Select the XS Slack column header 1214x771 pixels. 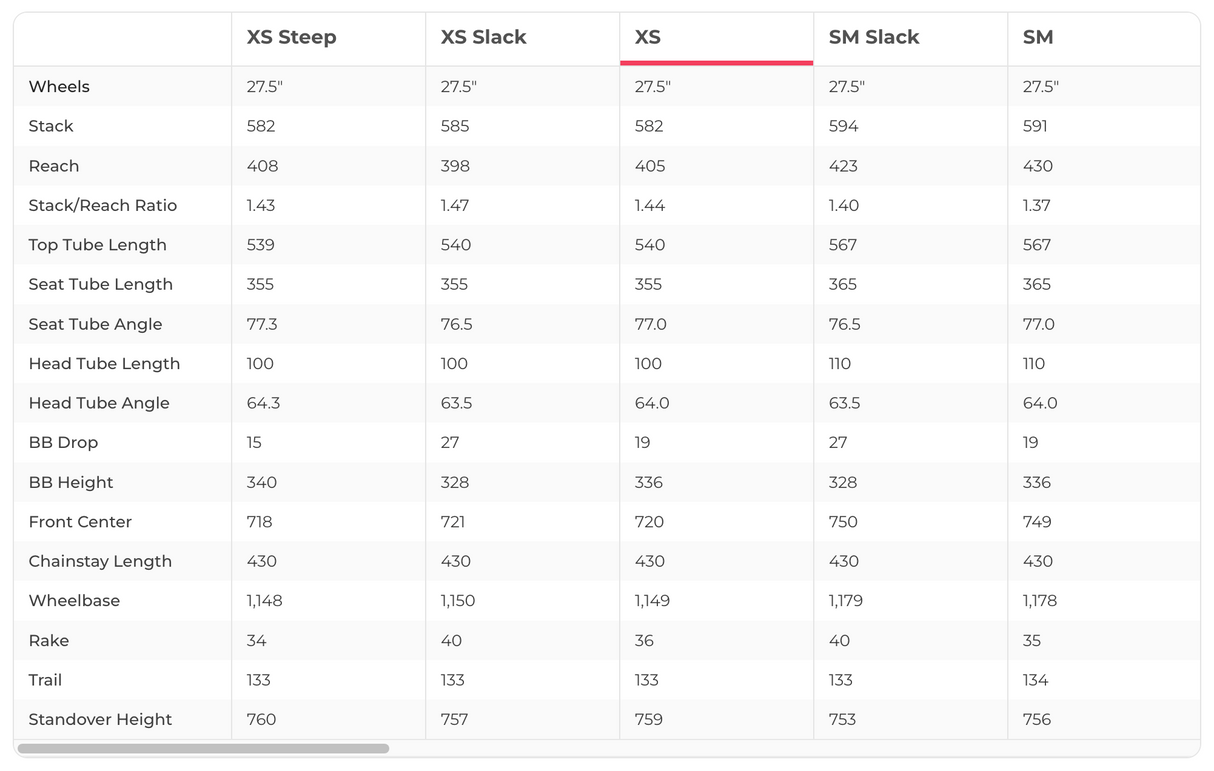(483, 38)
